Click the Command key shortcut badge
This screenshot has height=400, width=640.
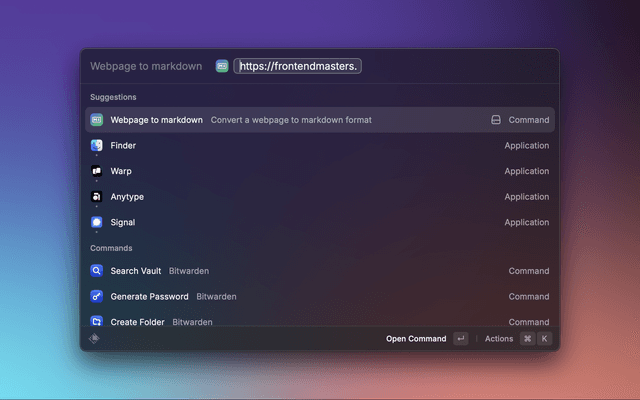click(527, 339)
